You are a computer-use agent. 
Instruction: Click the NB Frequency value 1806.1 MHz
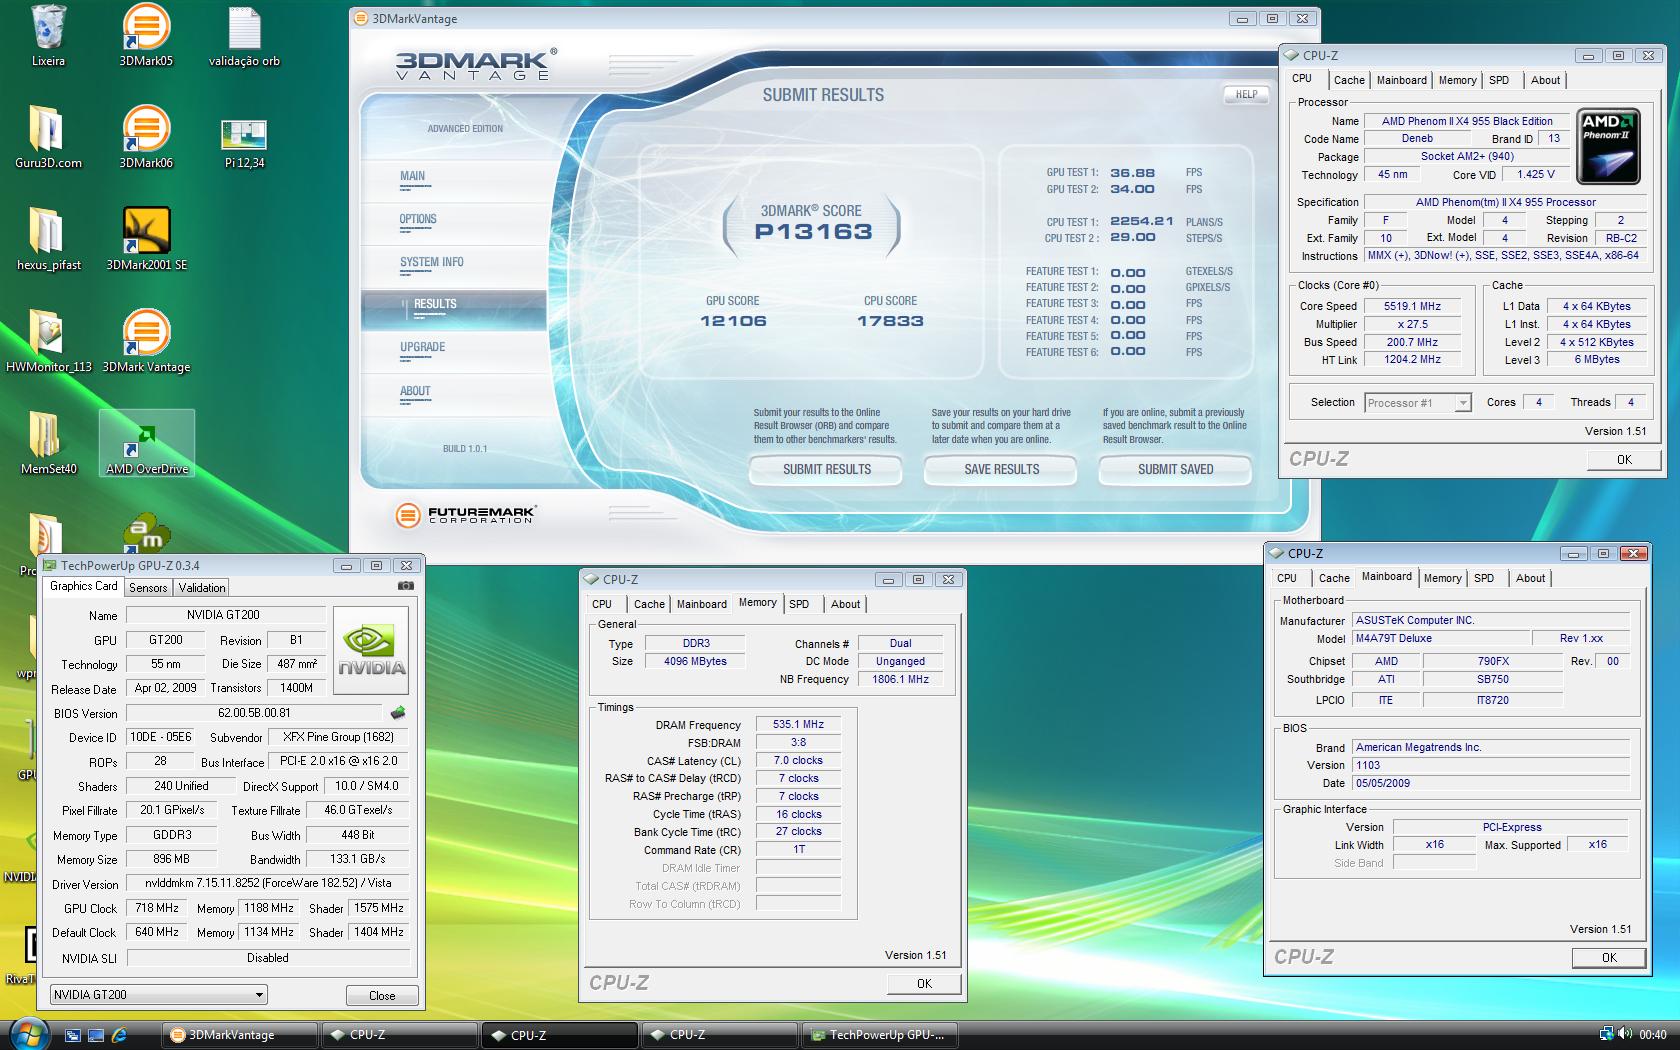(x=900, y=679)
